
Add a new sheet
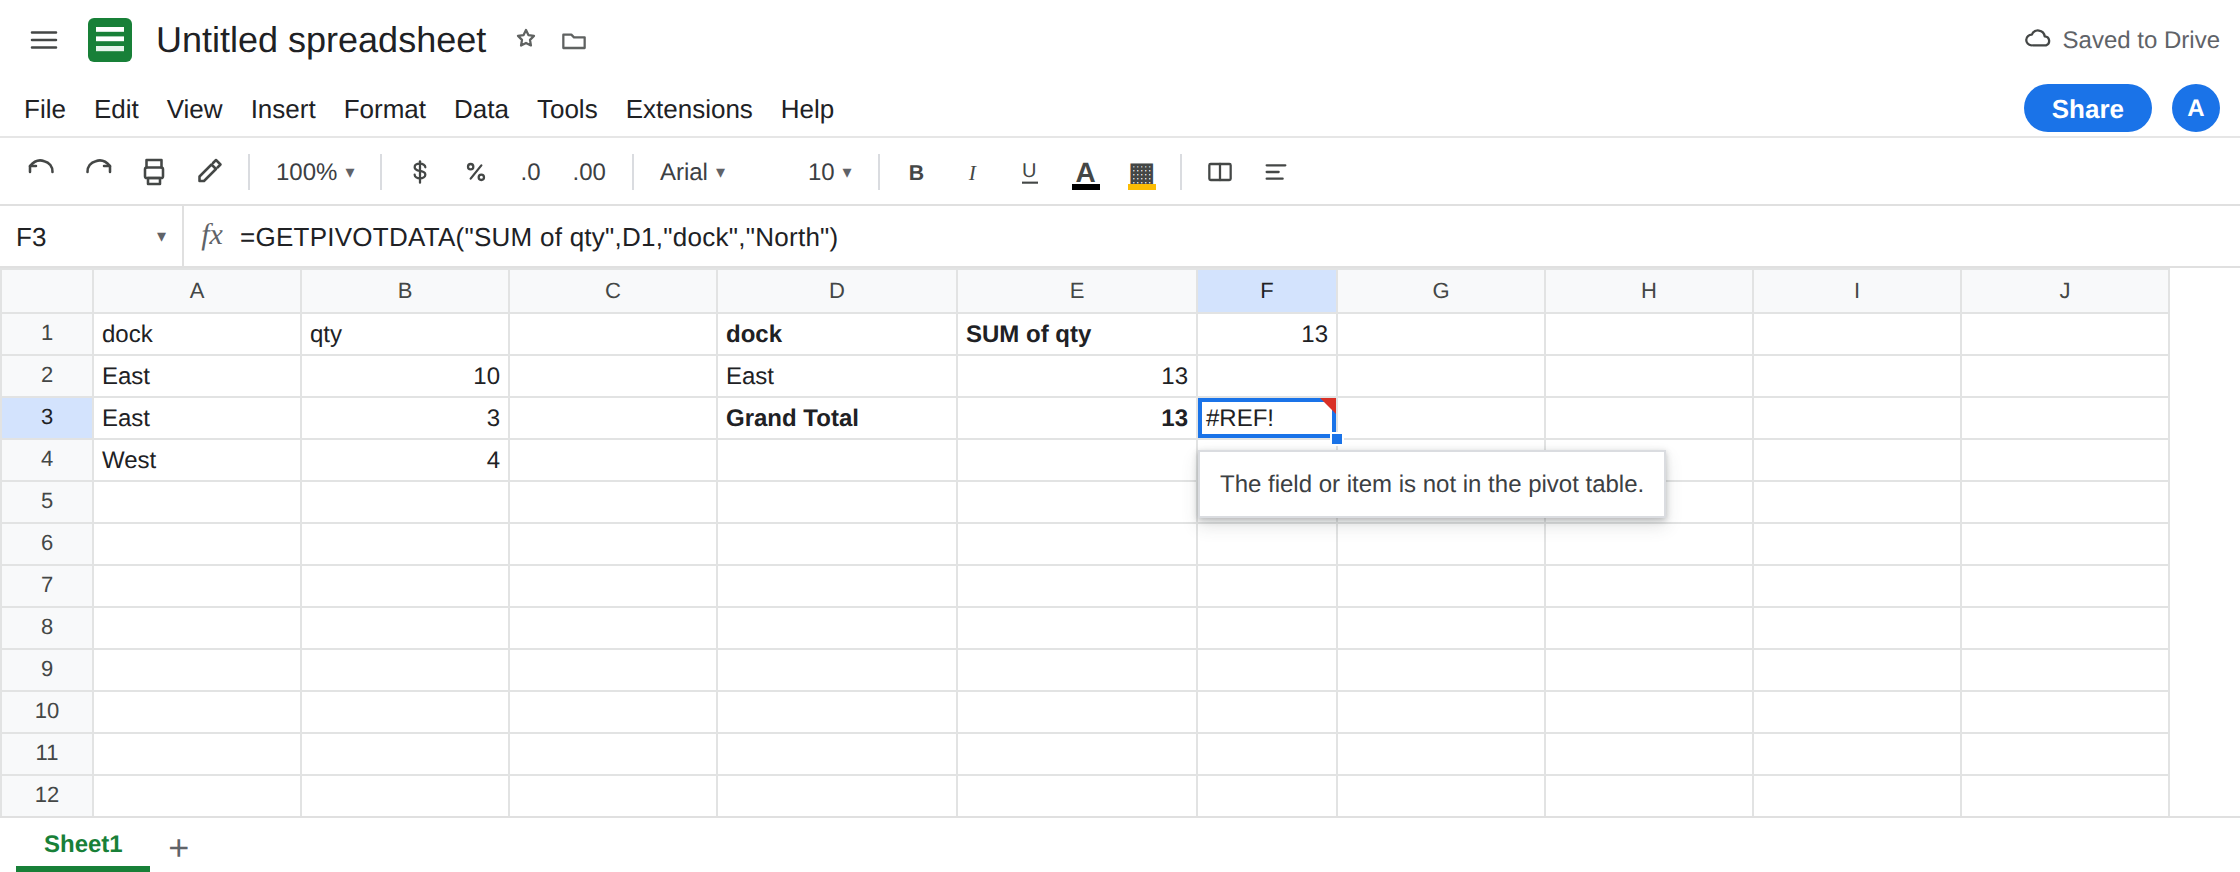click(x=179, y=848)
